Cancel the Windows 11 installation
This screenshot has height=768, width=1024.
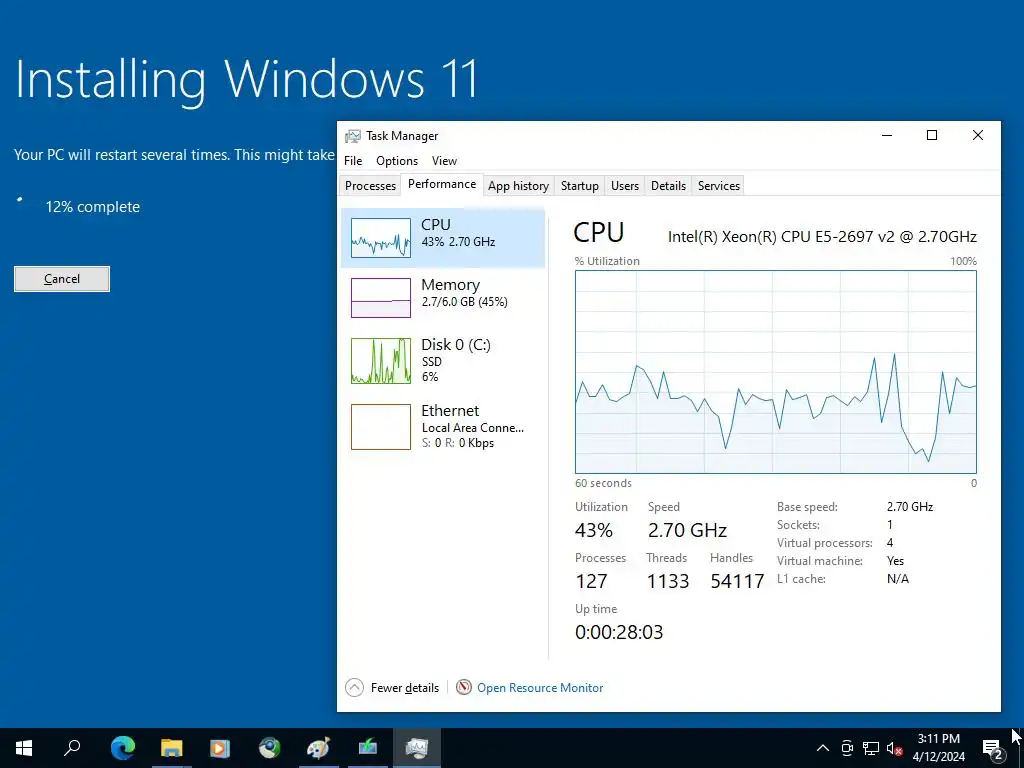(62, 279)
